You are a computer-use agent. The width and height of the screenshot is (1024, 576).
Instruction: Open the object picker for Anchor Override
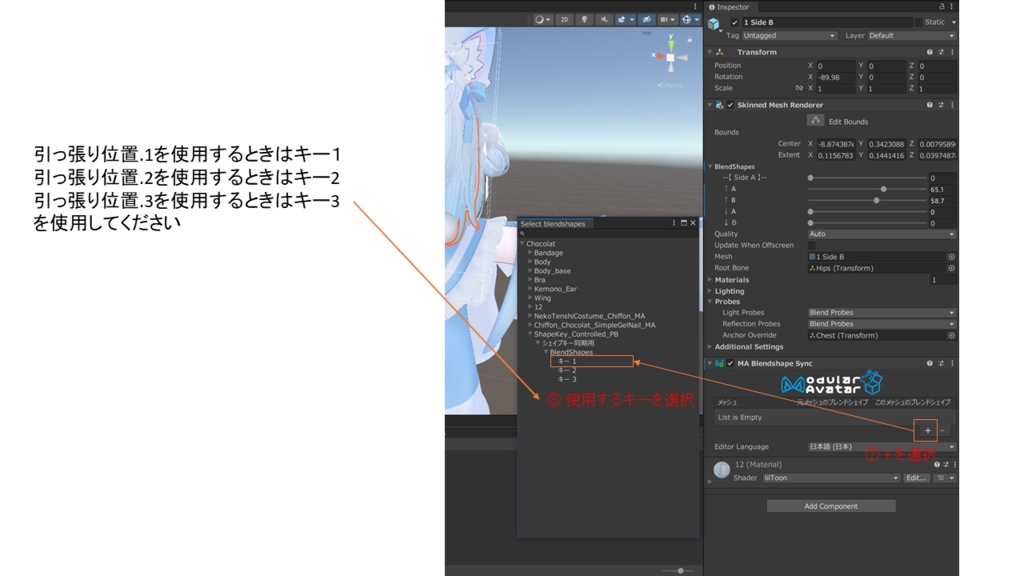(952, 335)
